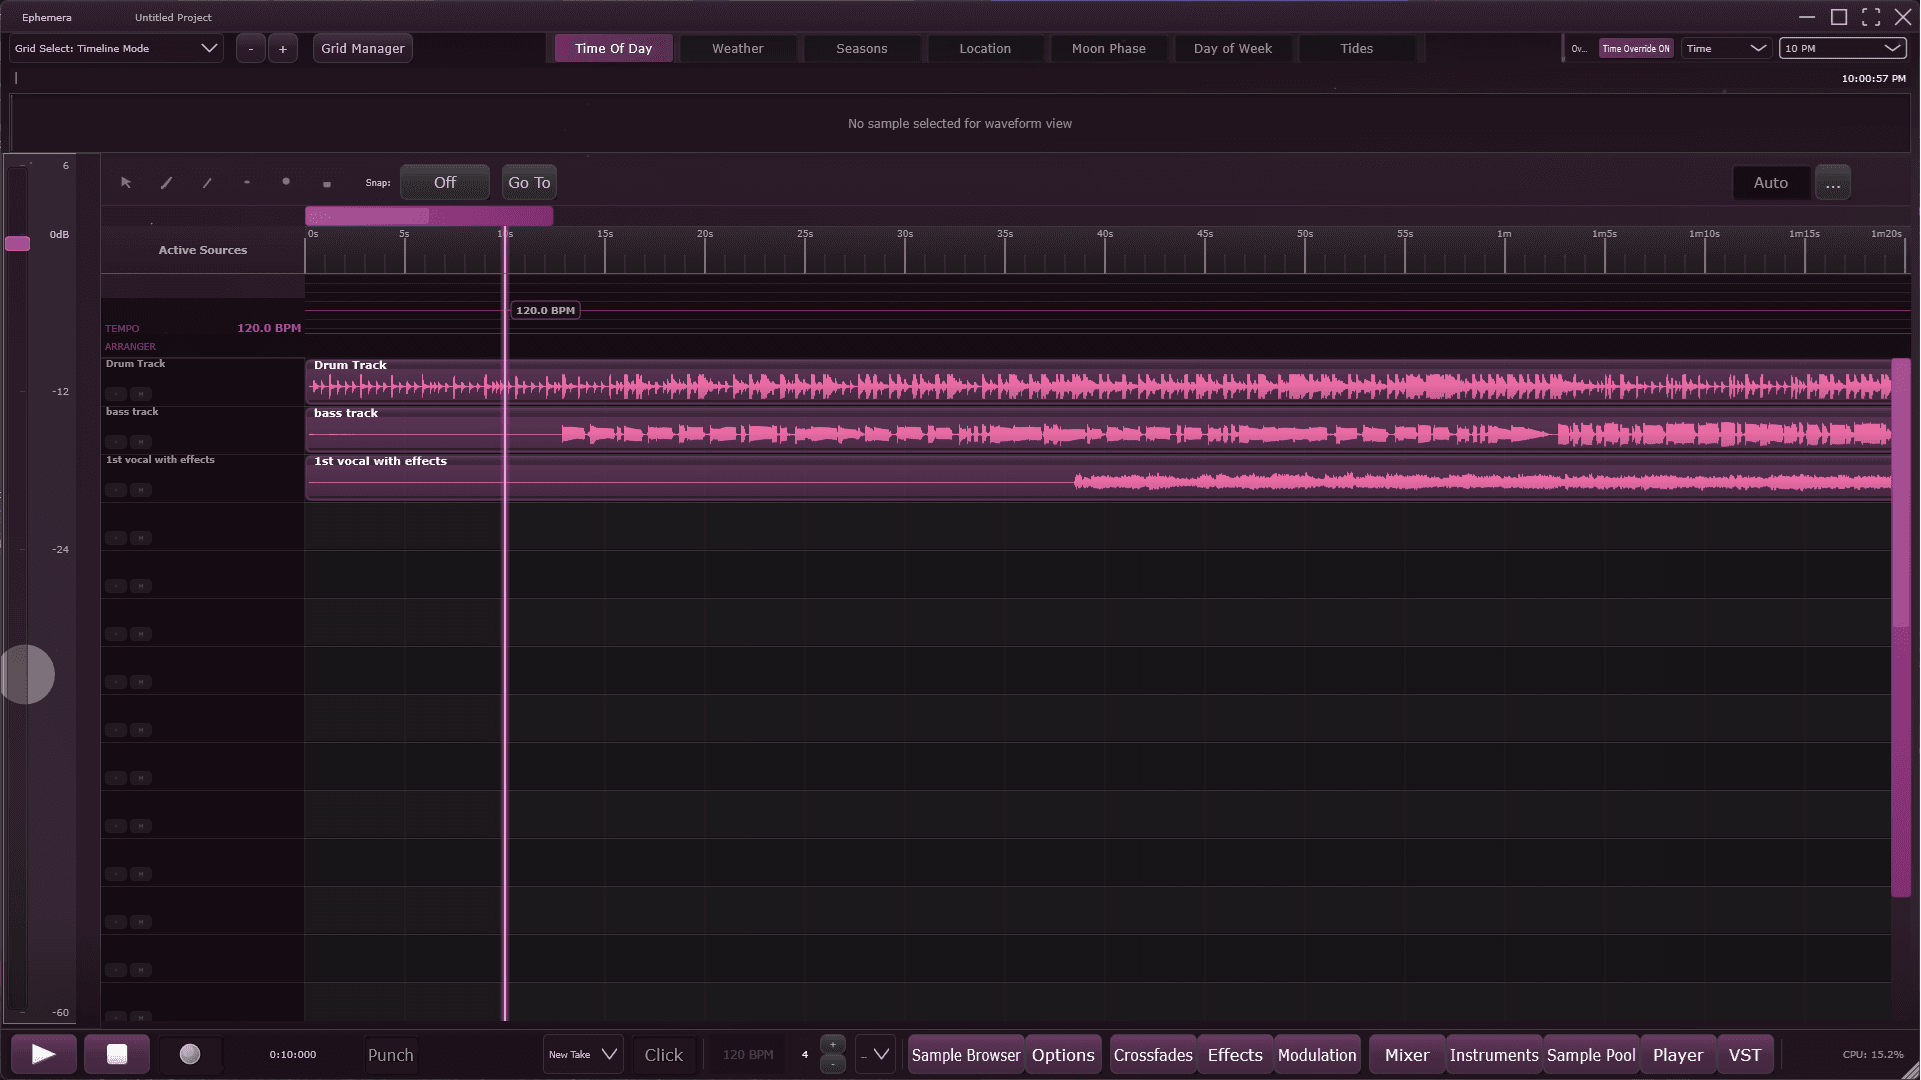
Task: Open Grid Select Timeline Mode dropdown
Action: [116, 48]
